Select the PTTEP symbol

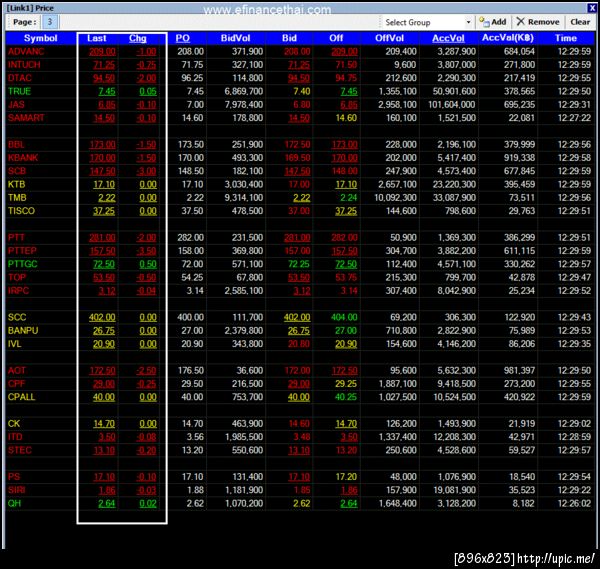[x=22, y=251]
